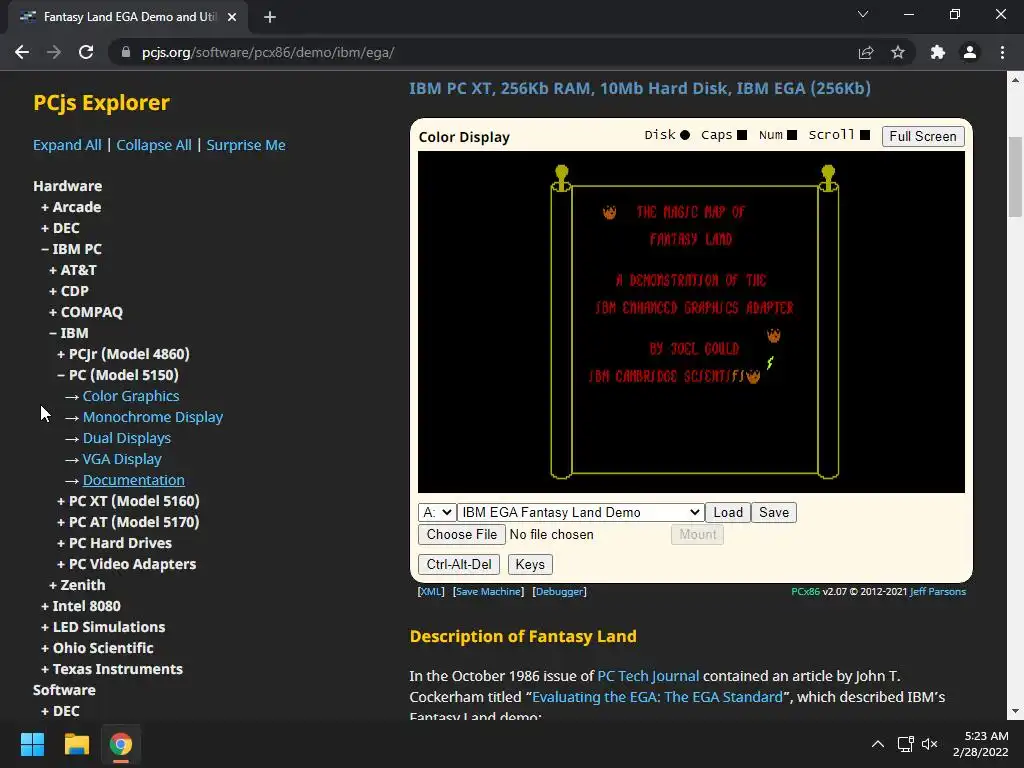Click the network icon in system tray
Image resolution: width=1024 pixels, height=768 pixels.
905,744
